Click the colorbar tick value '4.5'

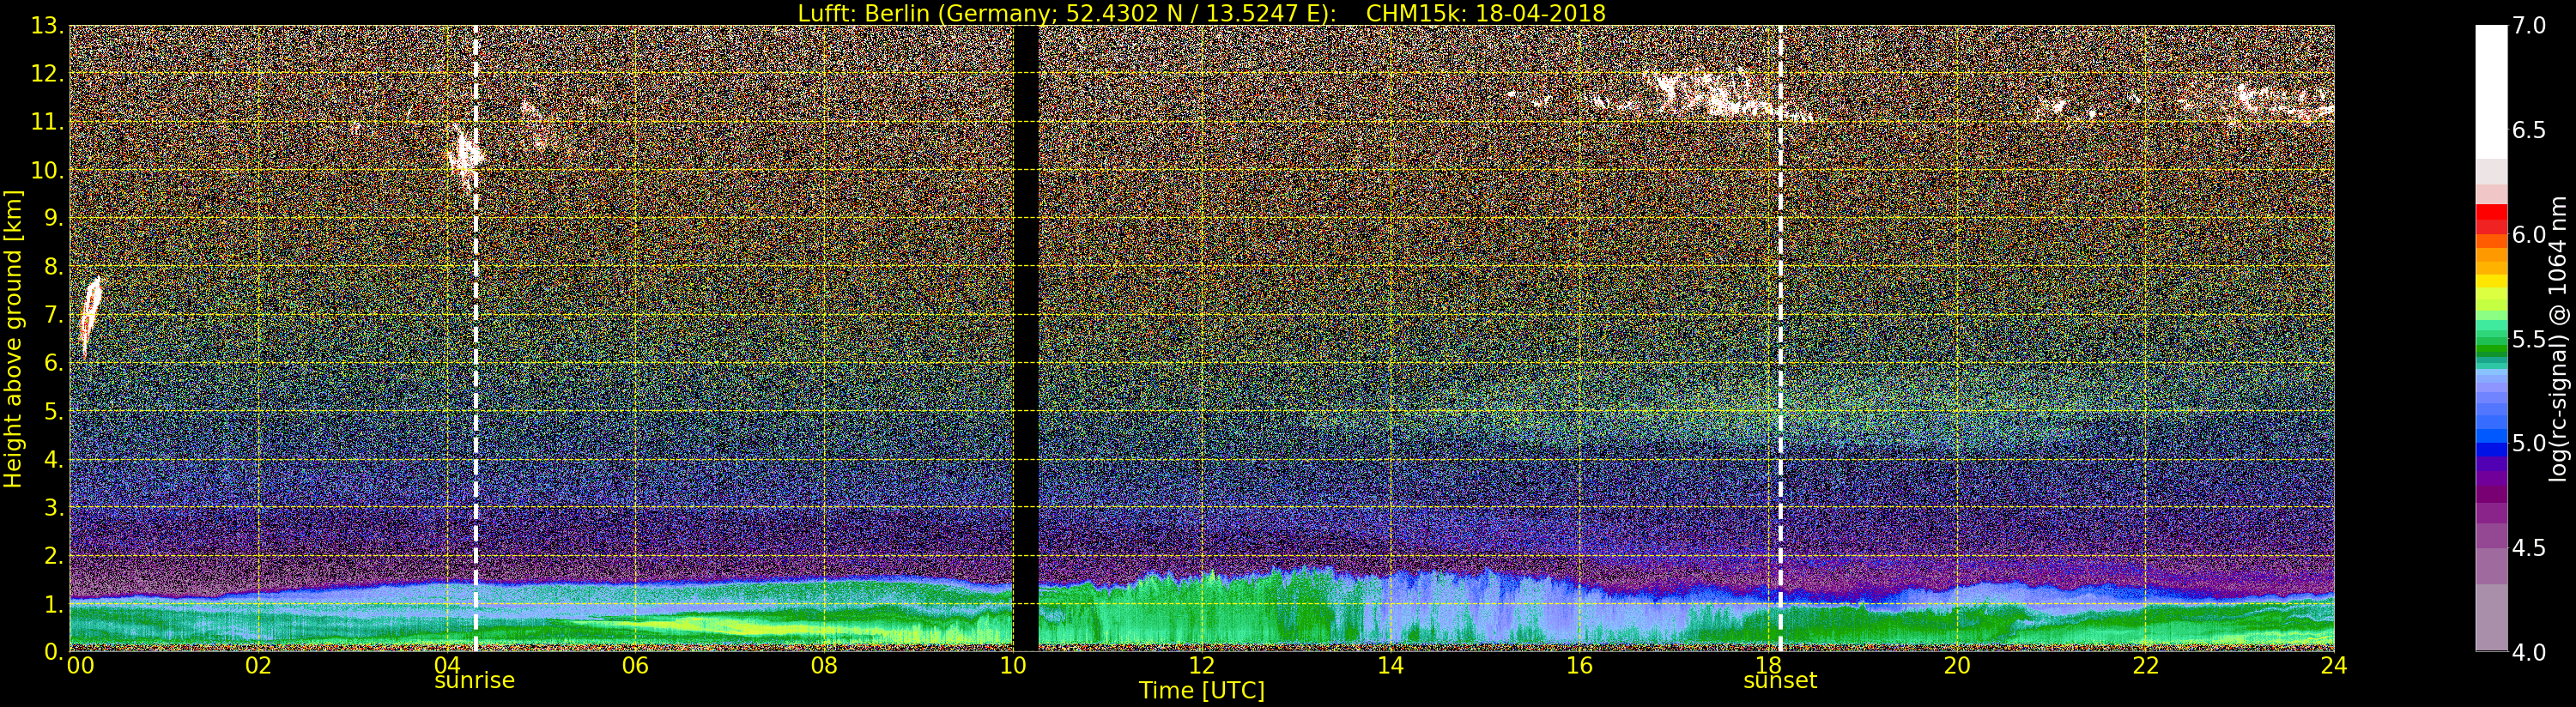pos(2529,548)
